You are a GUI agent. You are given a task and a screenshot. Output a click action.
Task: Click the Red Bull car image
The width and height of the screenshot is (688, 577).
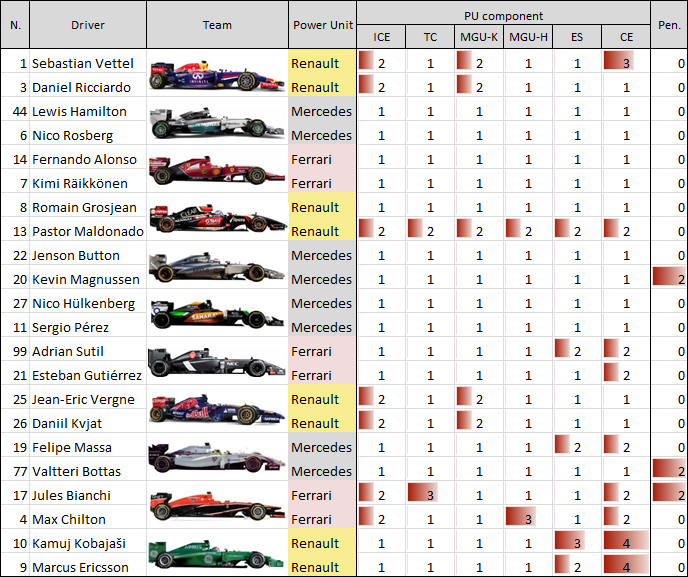pos(217,75)
